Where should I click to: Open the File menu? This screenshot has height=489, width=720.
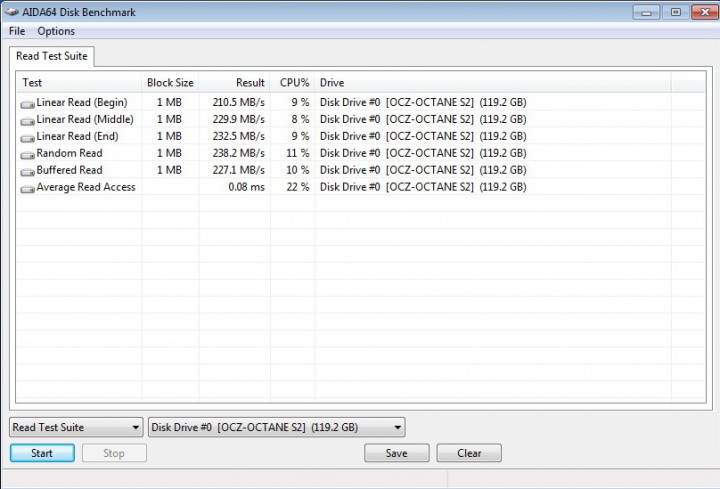pos(17,31)
